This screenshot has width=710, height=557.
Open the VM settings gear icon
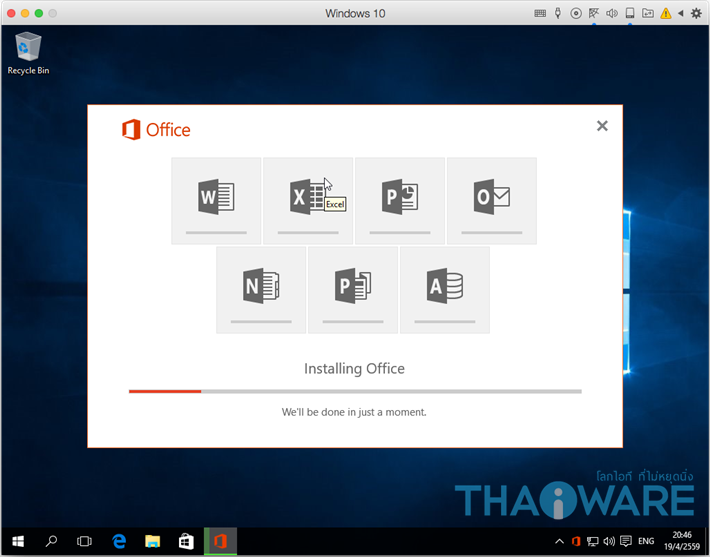coord(696,13)
